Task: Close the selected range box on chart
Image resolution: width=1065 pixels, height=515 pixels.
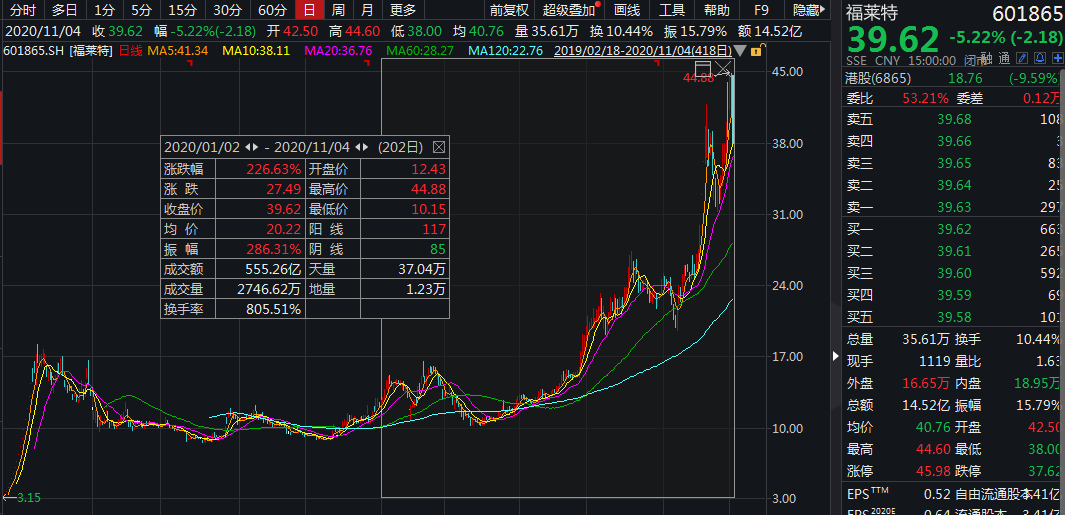Action: click(x=723, y=68)
